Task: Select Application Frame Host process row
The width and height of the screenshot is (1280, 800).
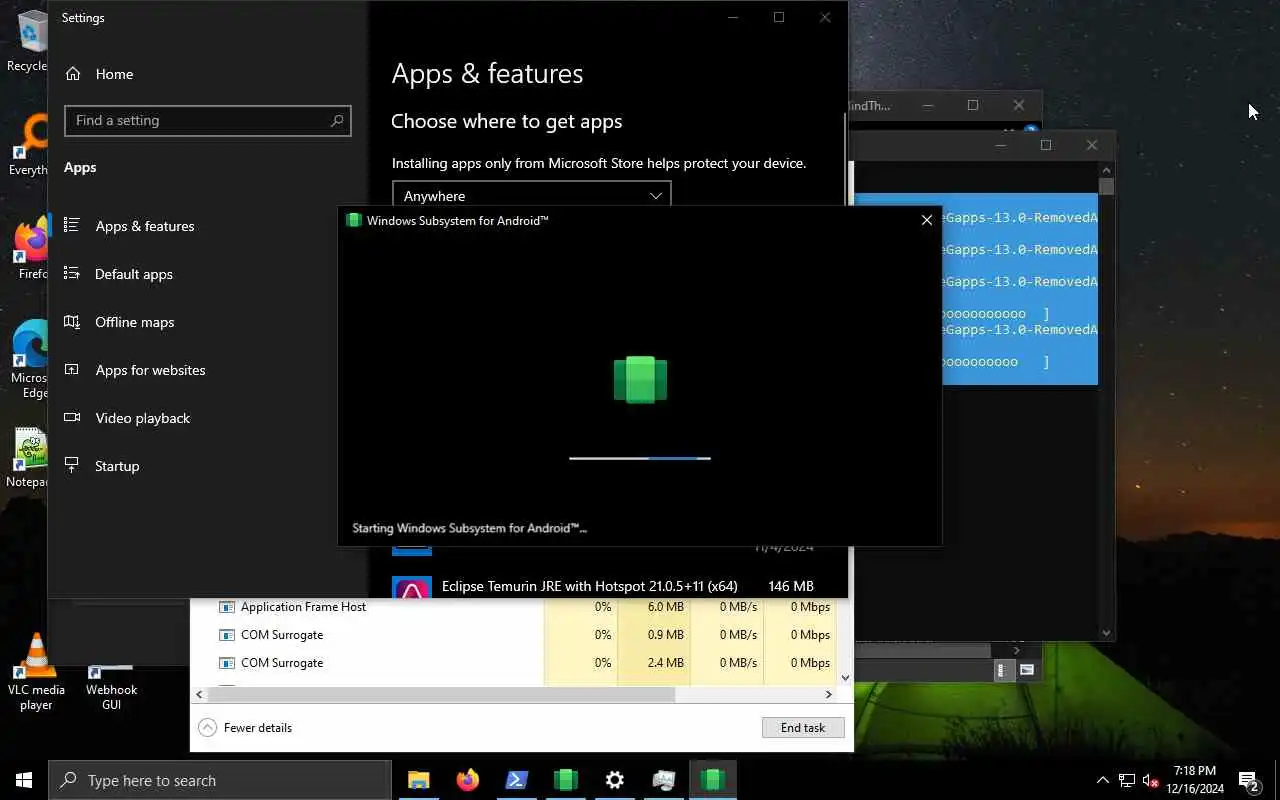Action: tap(515, 607)
